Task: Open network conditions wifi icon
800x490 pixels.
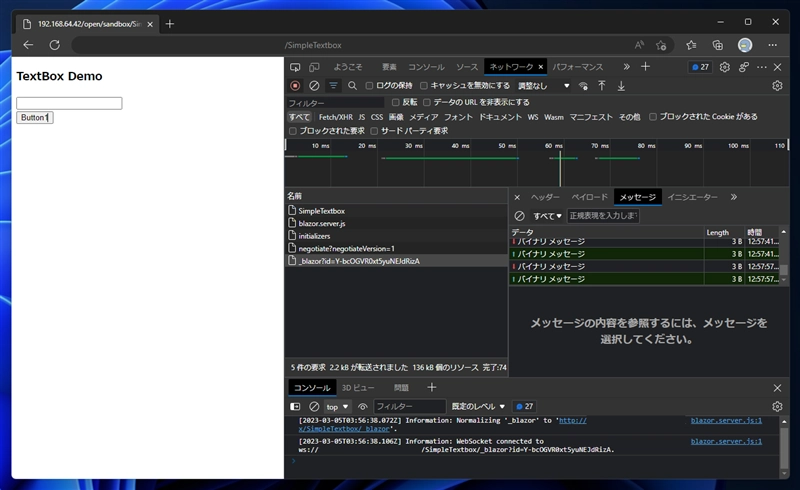Action: point(583,86)
